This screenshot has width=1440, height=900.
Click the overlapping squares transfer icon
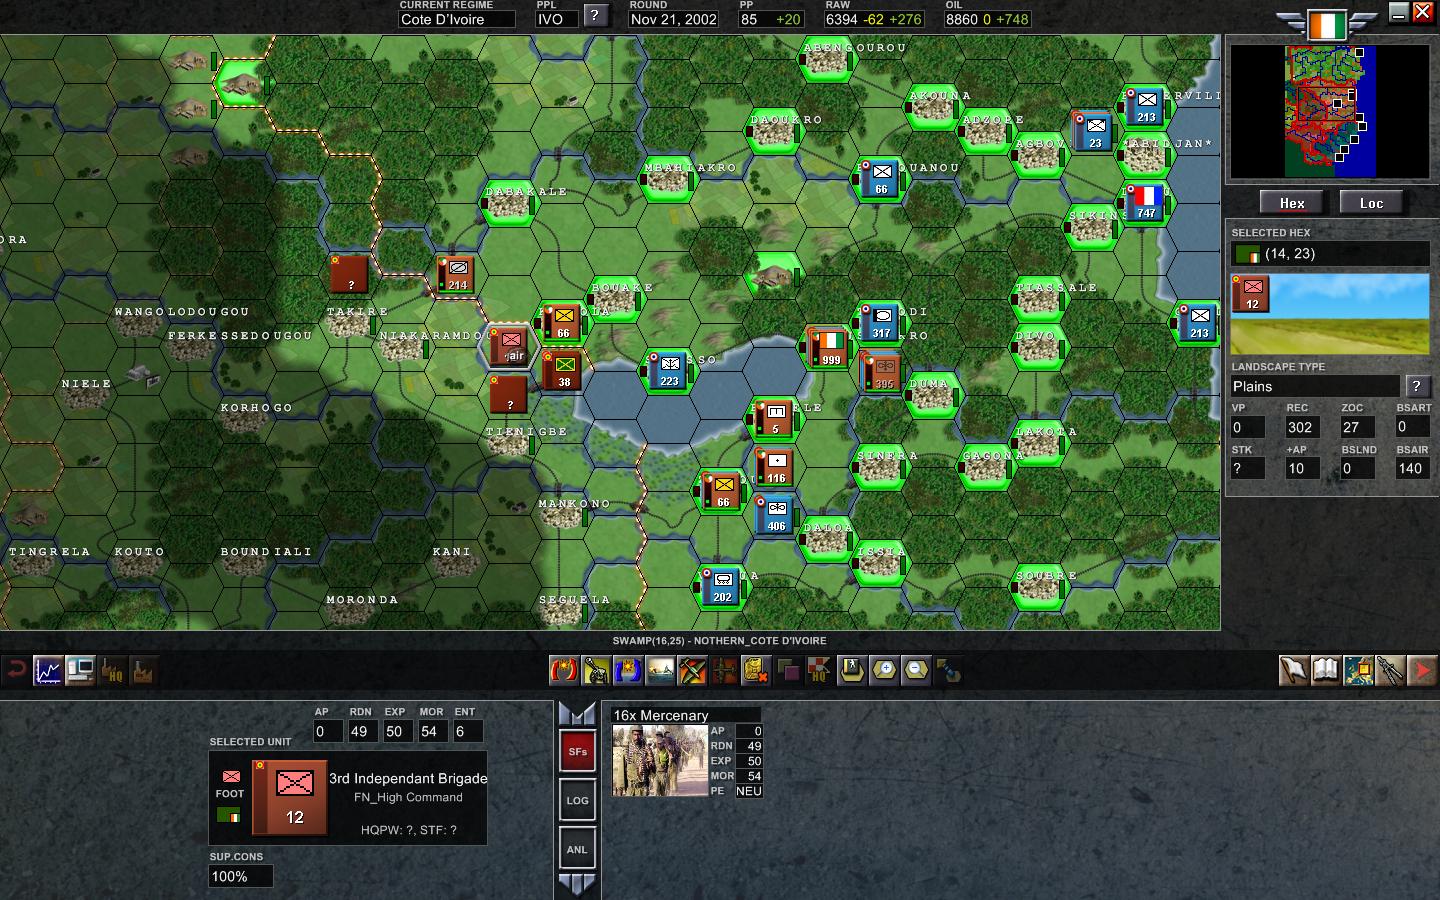click(788, 670)
